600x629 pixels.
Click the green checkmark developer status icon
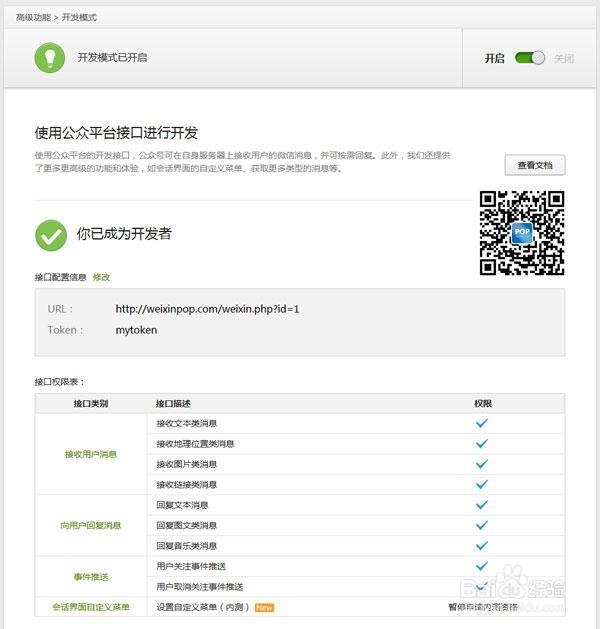51,235
